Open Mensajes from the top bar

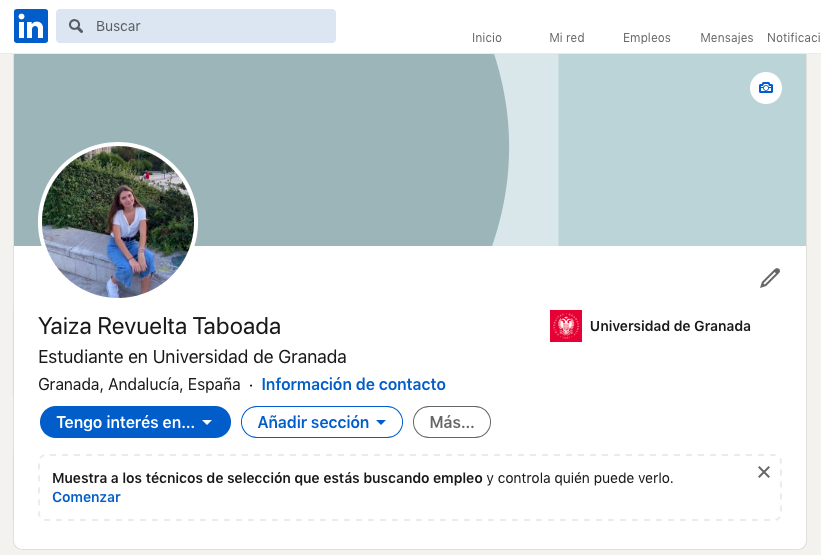tap(727, 37)
